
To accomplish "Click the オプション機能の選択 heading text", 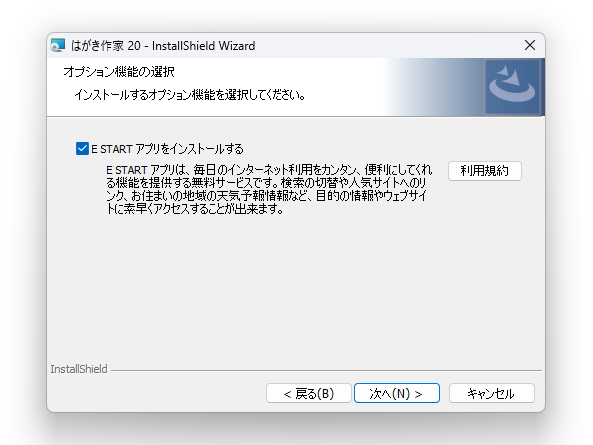I will pyautogui.click(x=119, y=72).
